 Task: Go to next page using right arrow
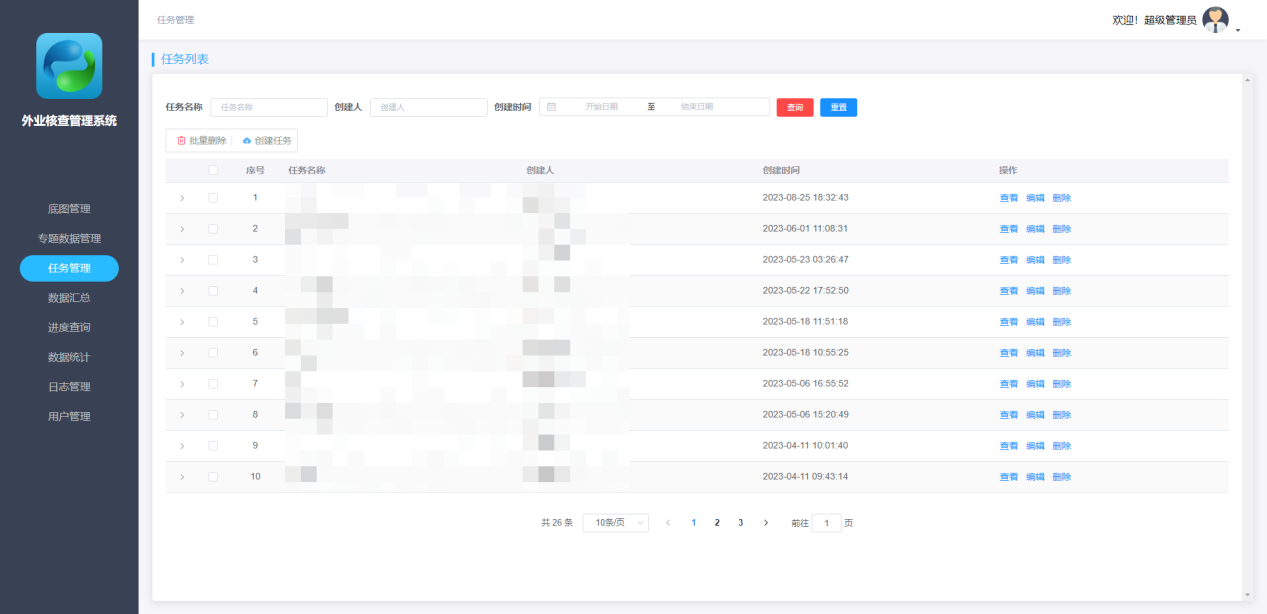point(766,523)
